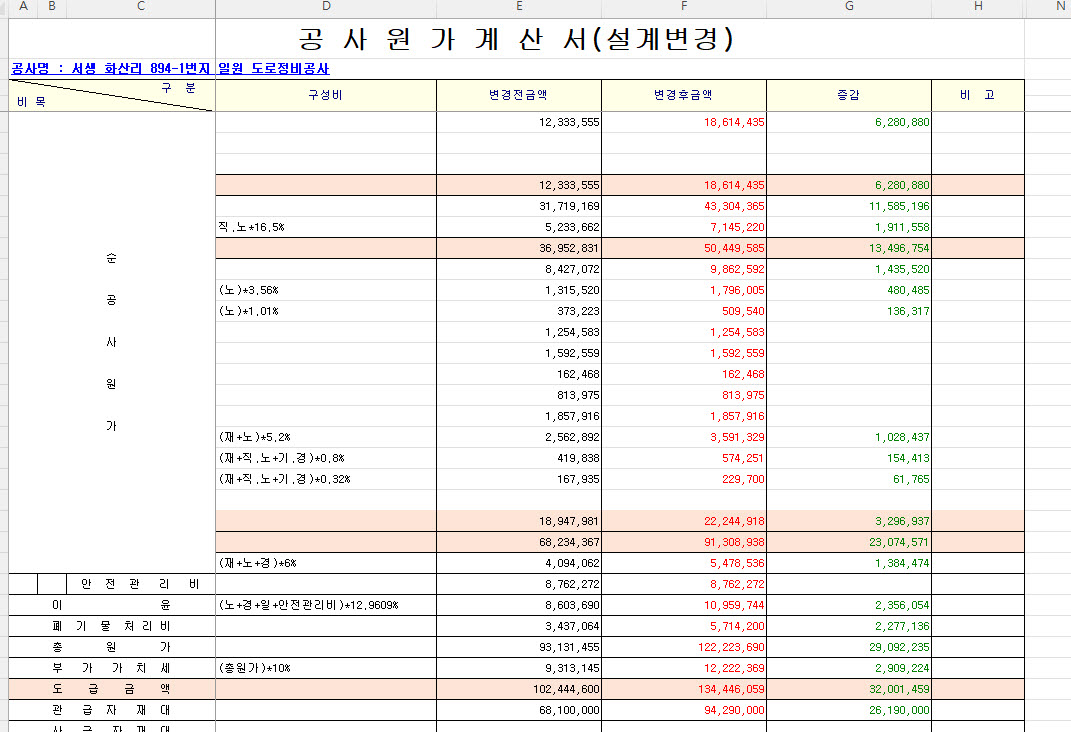Select the 안전관리비 label cell
1071x732 pixels.
140,584
